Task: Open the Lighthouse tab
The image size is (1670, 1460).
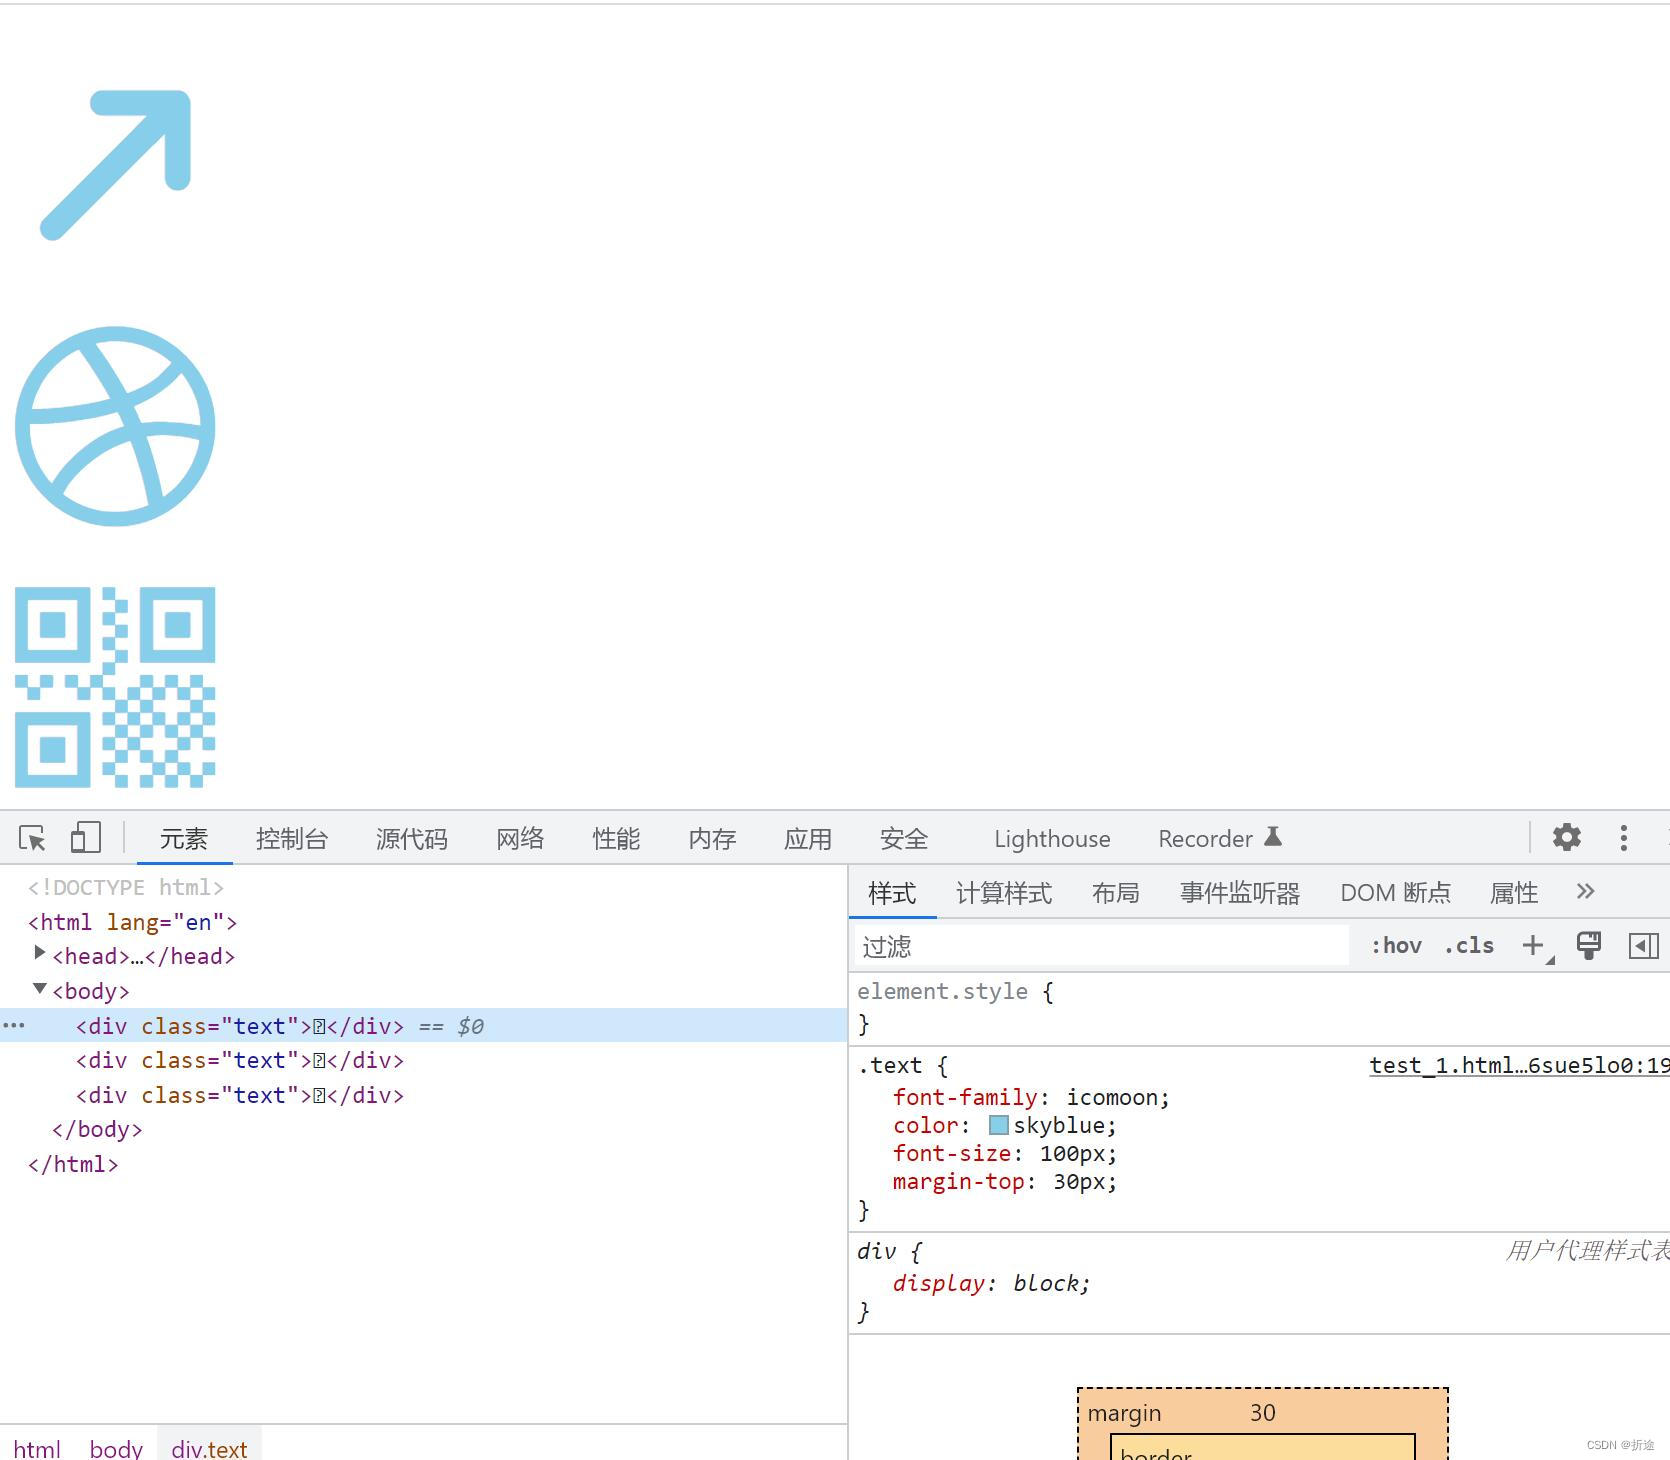Action: click(x=1052, y=839)
